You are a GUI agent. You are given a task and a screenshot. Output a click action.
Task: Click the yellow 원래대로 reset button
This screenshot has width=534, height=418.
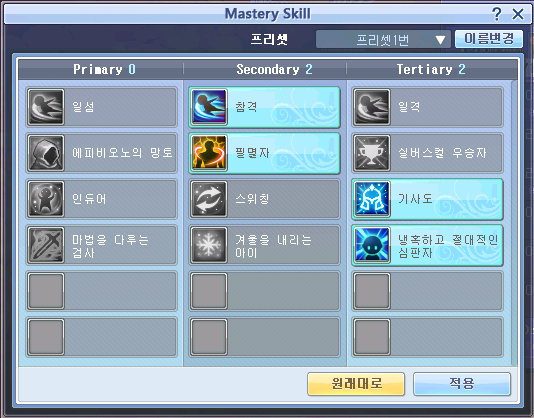click(356, 384)
